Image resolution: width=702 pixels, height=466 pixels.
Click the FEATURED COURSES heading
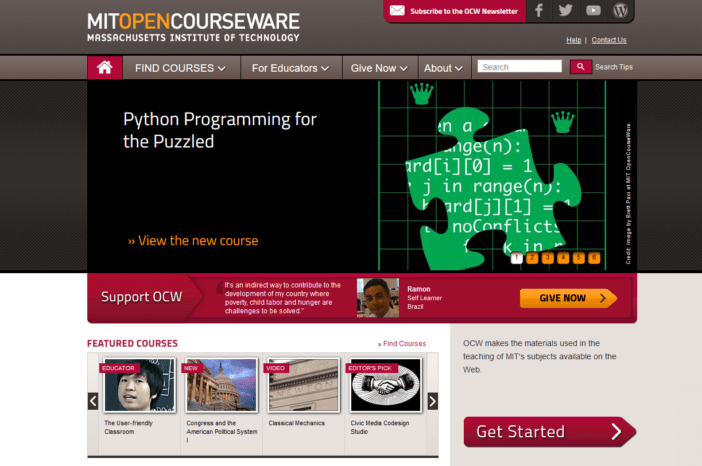point(133,343)
